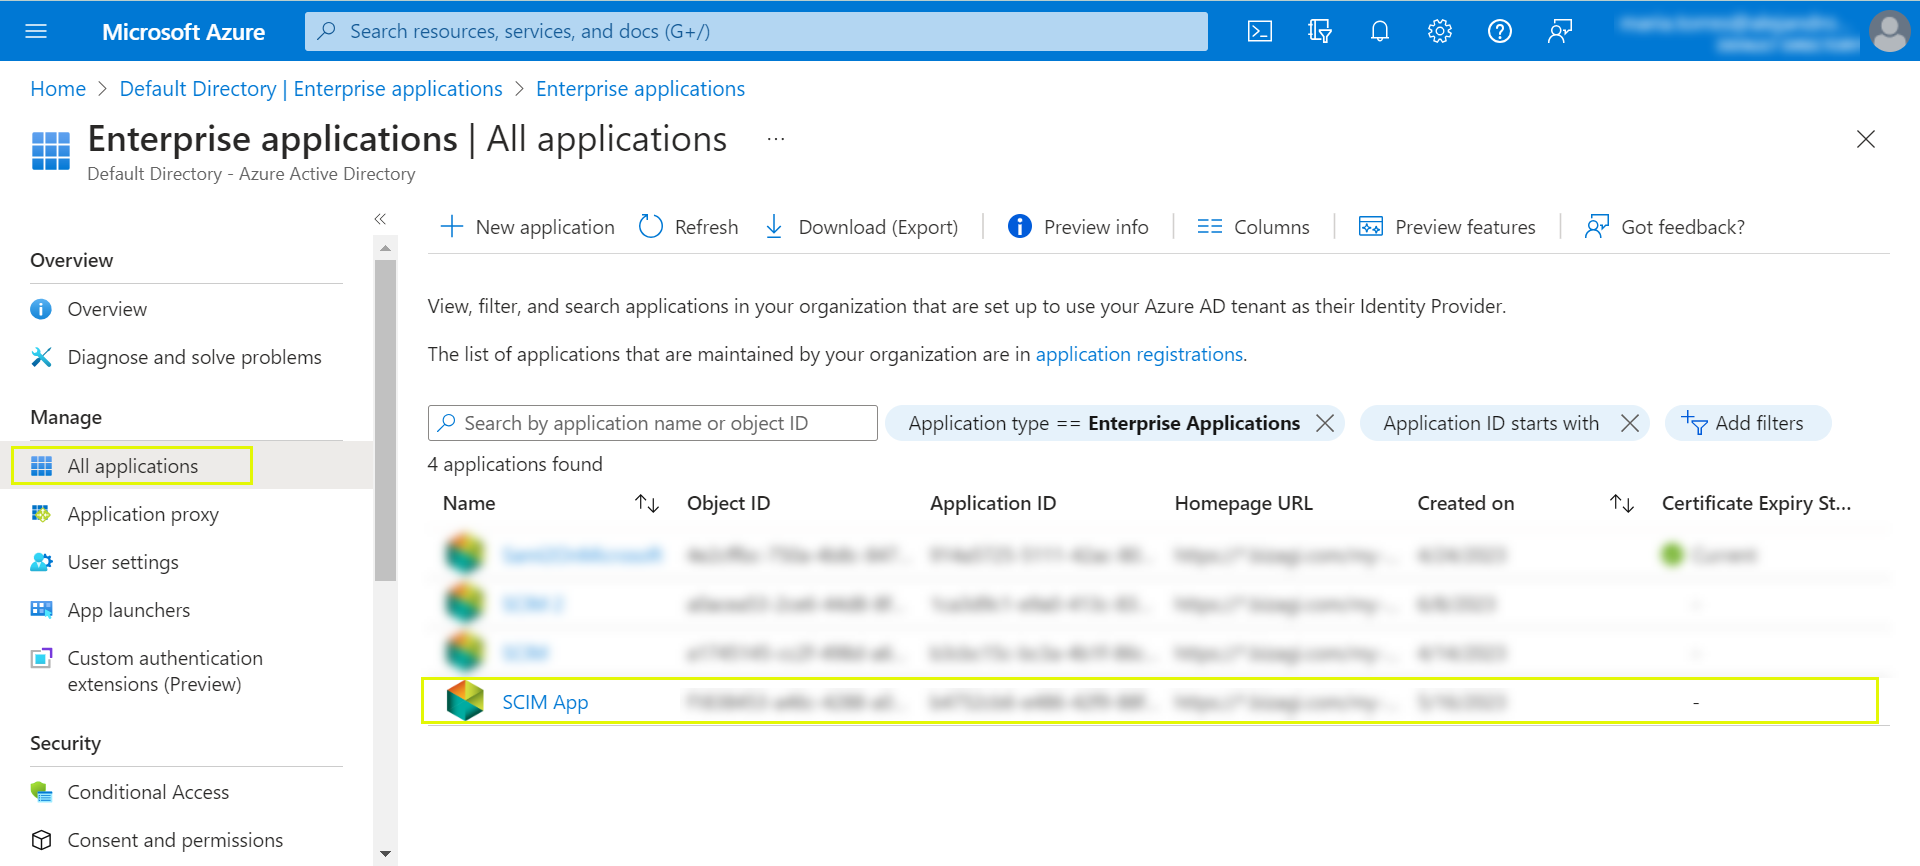The image size is (1920, 866).
Task: Collapse the left navigation with the double chevron
Action: coord(380,218)
